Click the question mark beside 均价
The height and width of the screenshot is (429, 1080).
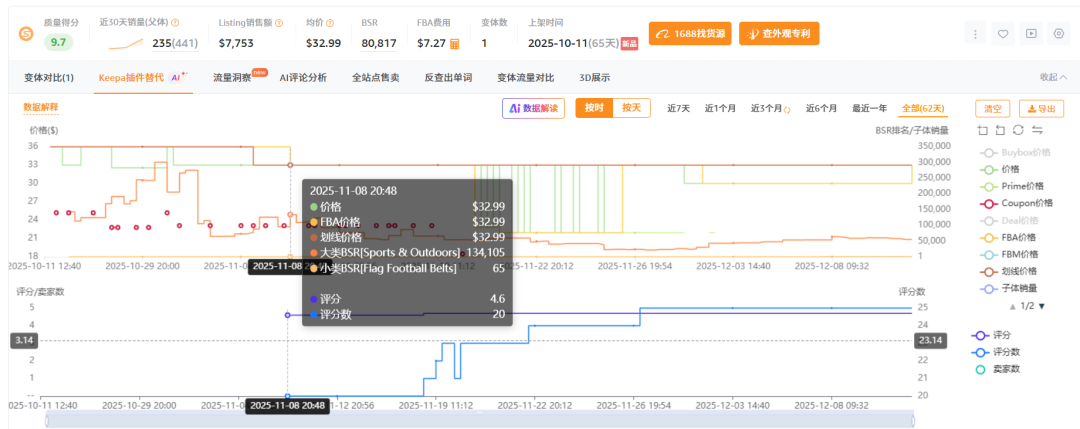330,23
